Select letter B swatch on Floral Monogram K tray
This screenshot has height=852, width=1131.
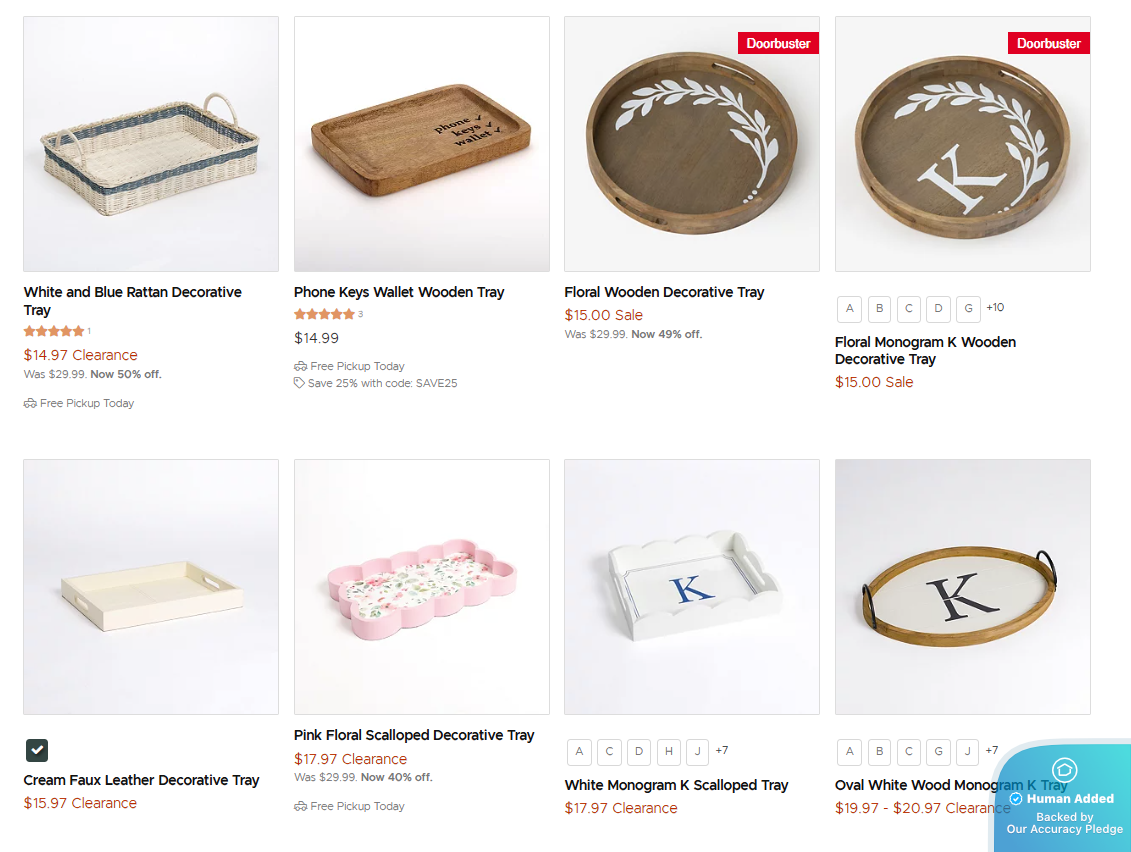pos(879,309)
